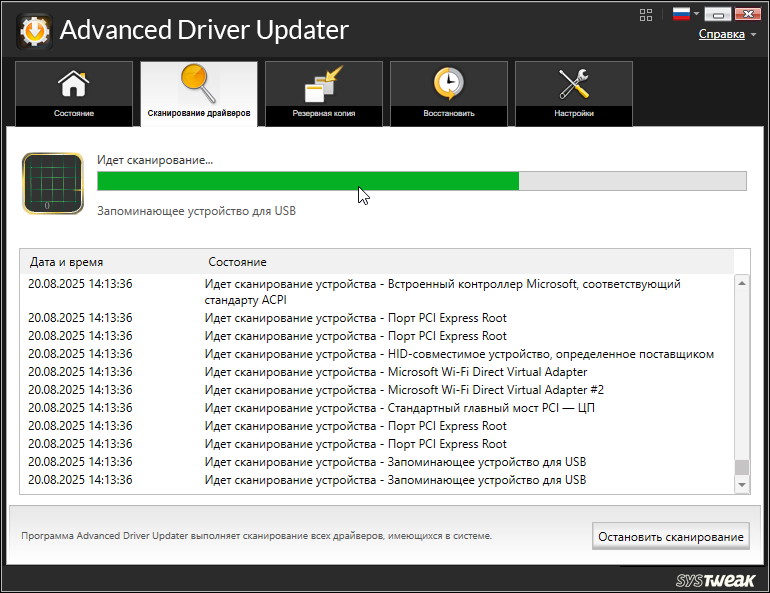Click the 'Advanced Driver Updater' title text
Screen dimensions: 770x593
point(204,30)
